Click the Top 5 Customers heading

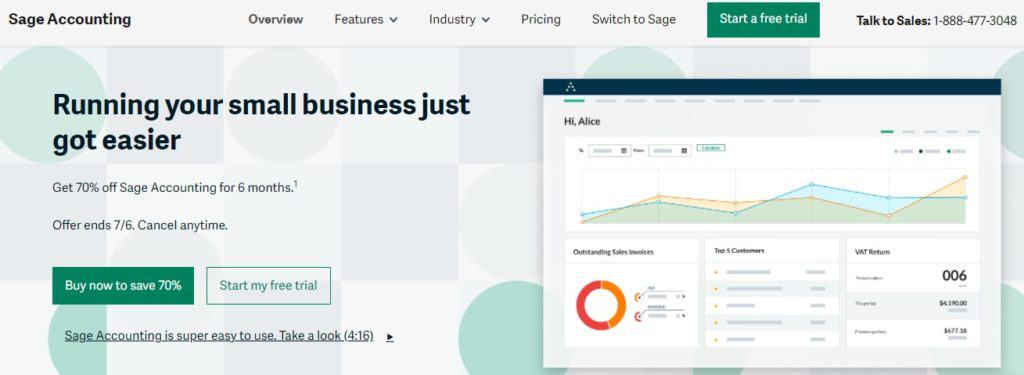pos(739,251)
